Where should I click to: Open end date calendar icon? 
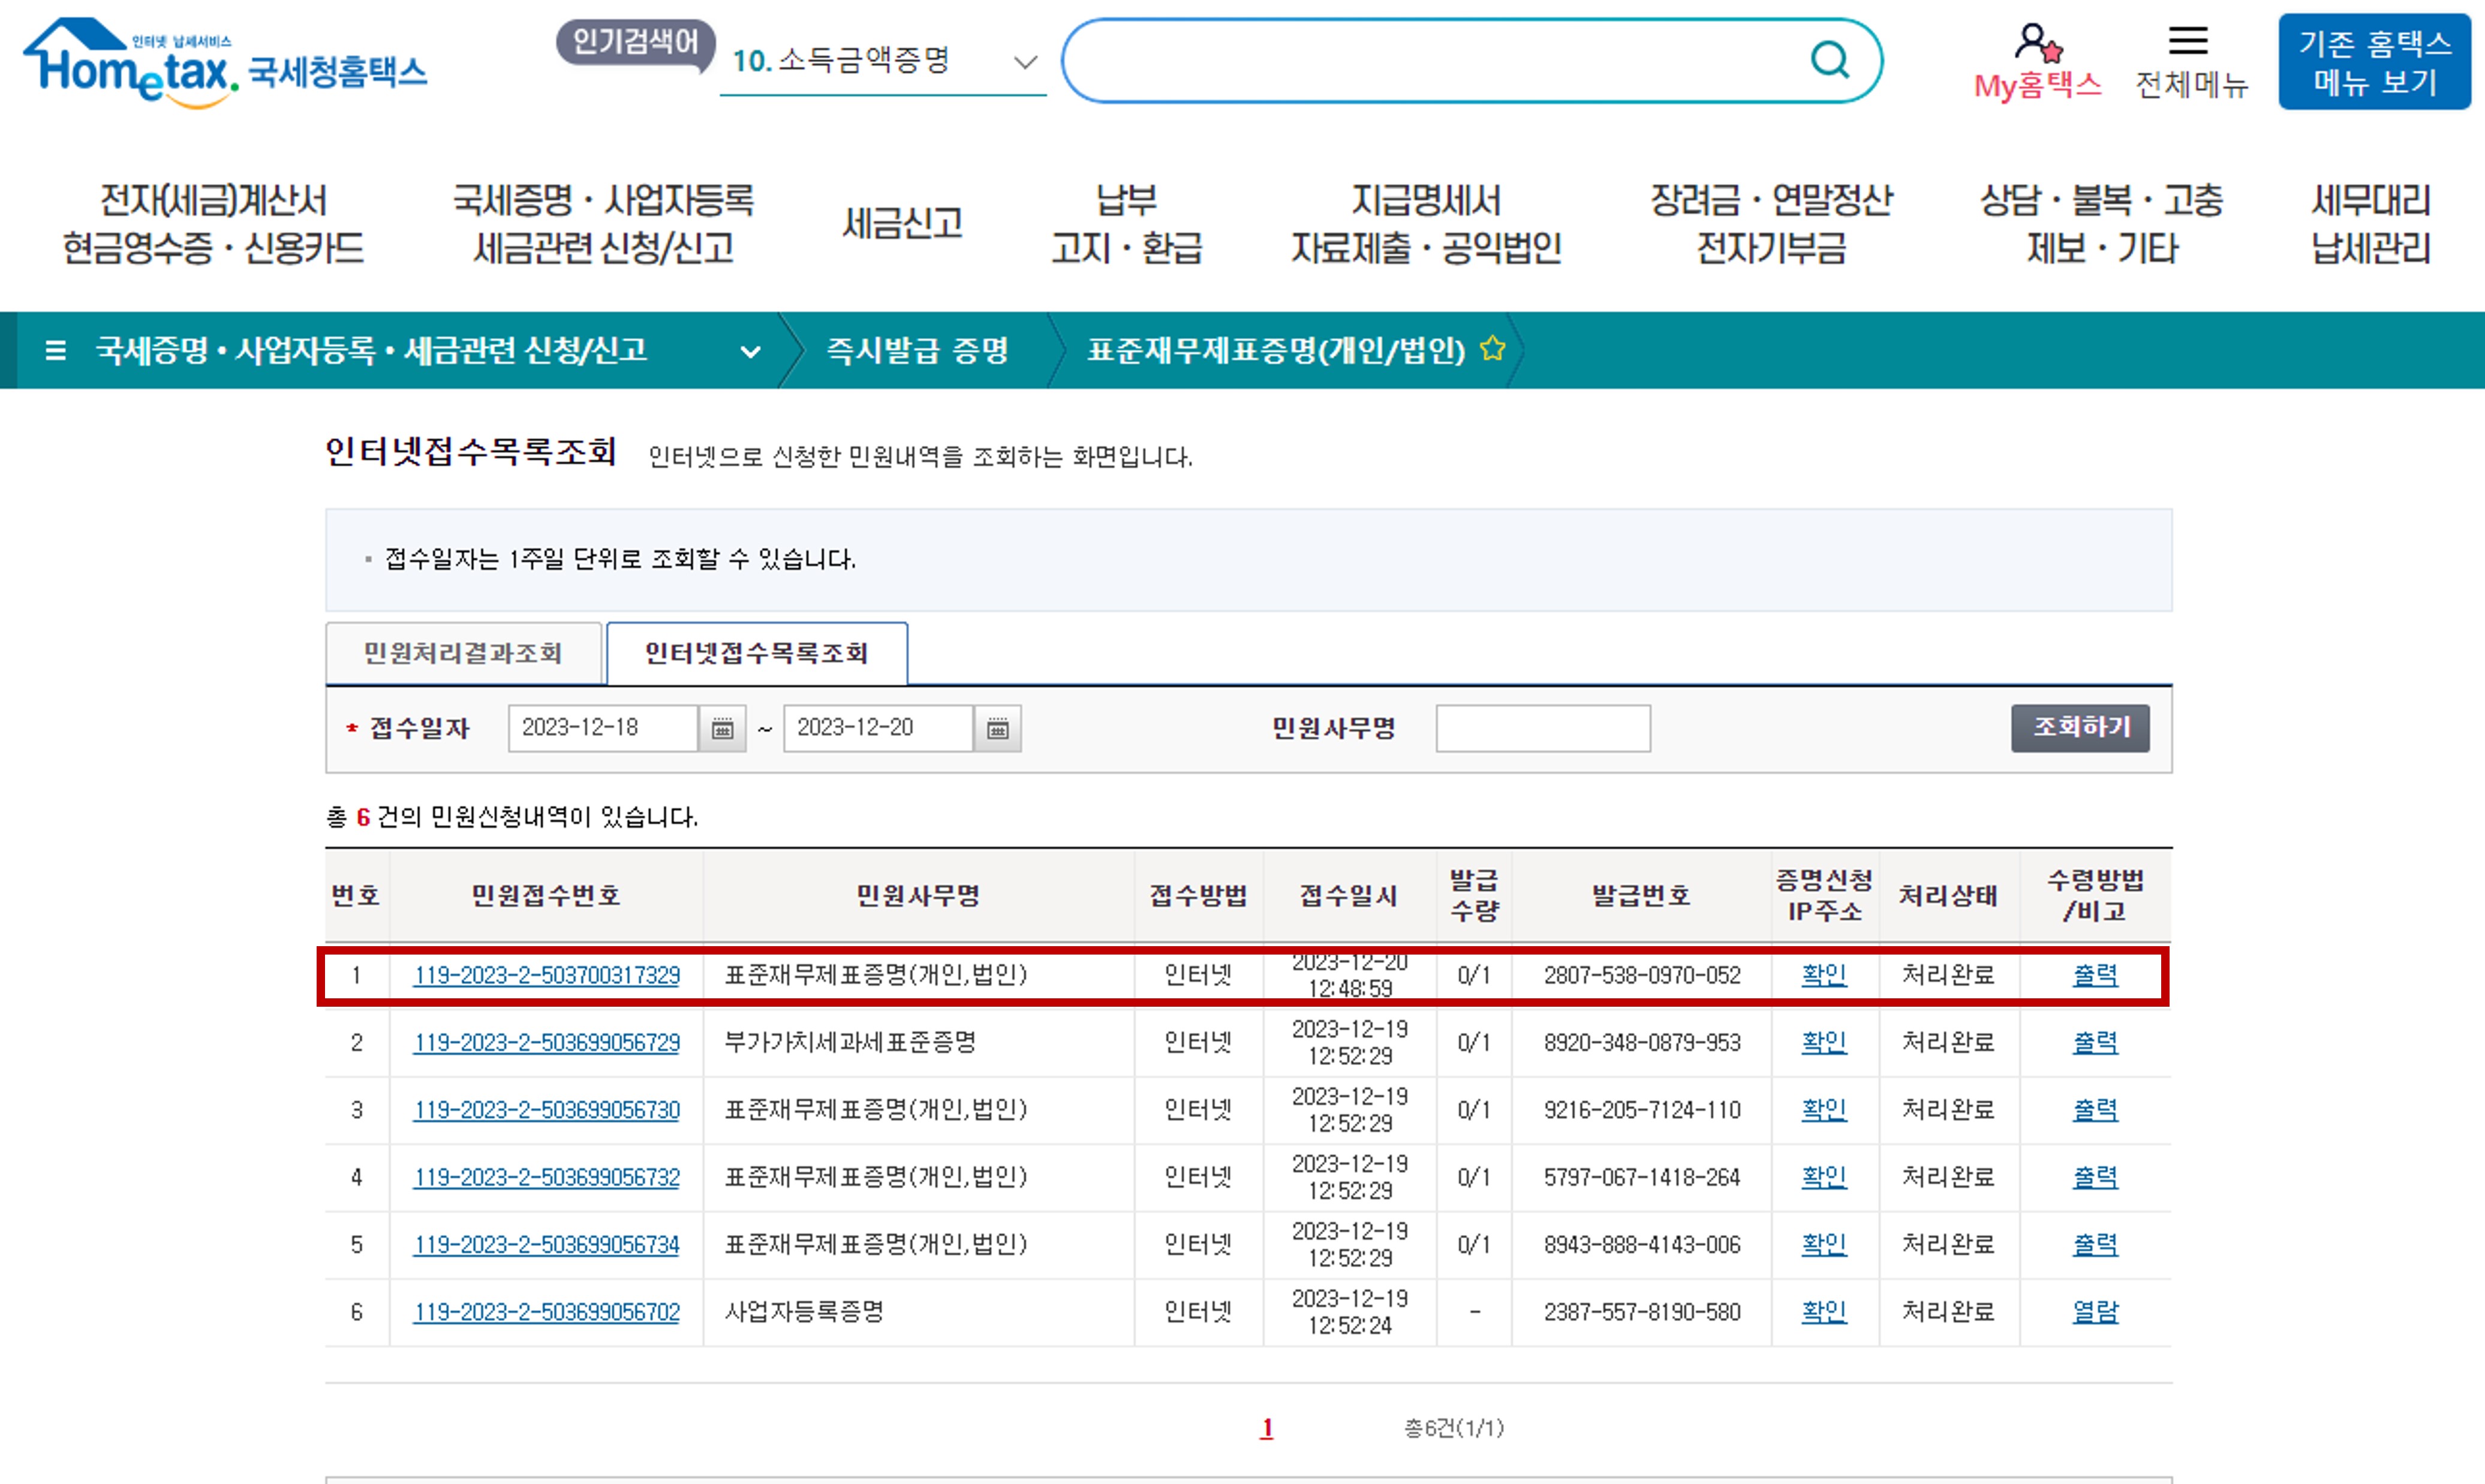[x=997, y=728]
